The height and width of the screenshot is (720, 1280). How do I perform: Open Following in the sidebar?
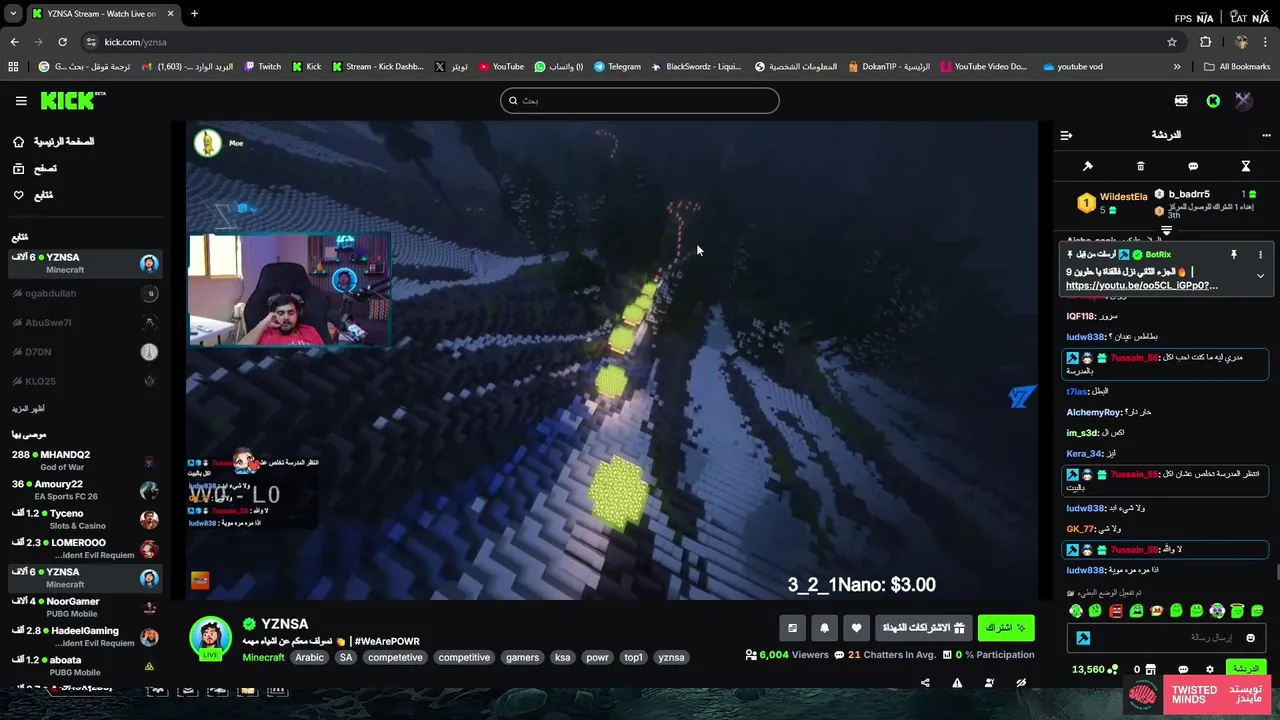point(34,195)
